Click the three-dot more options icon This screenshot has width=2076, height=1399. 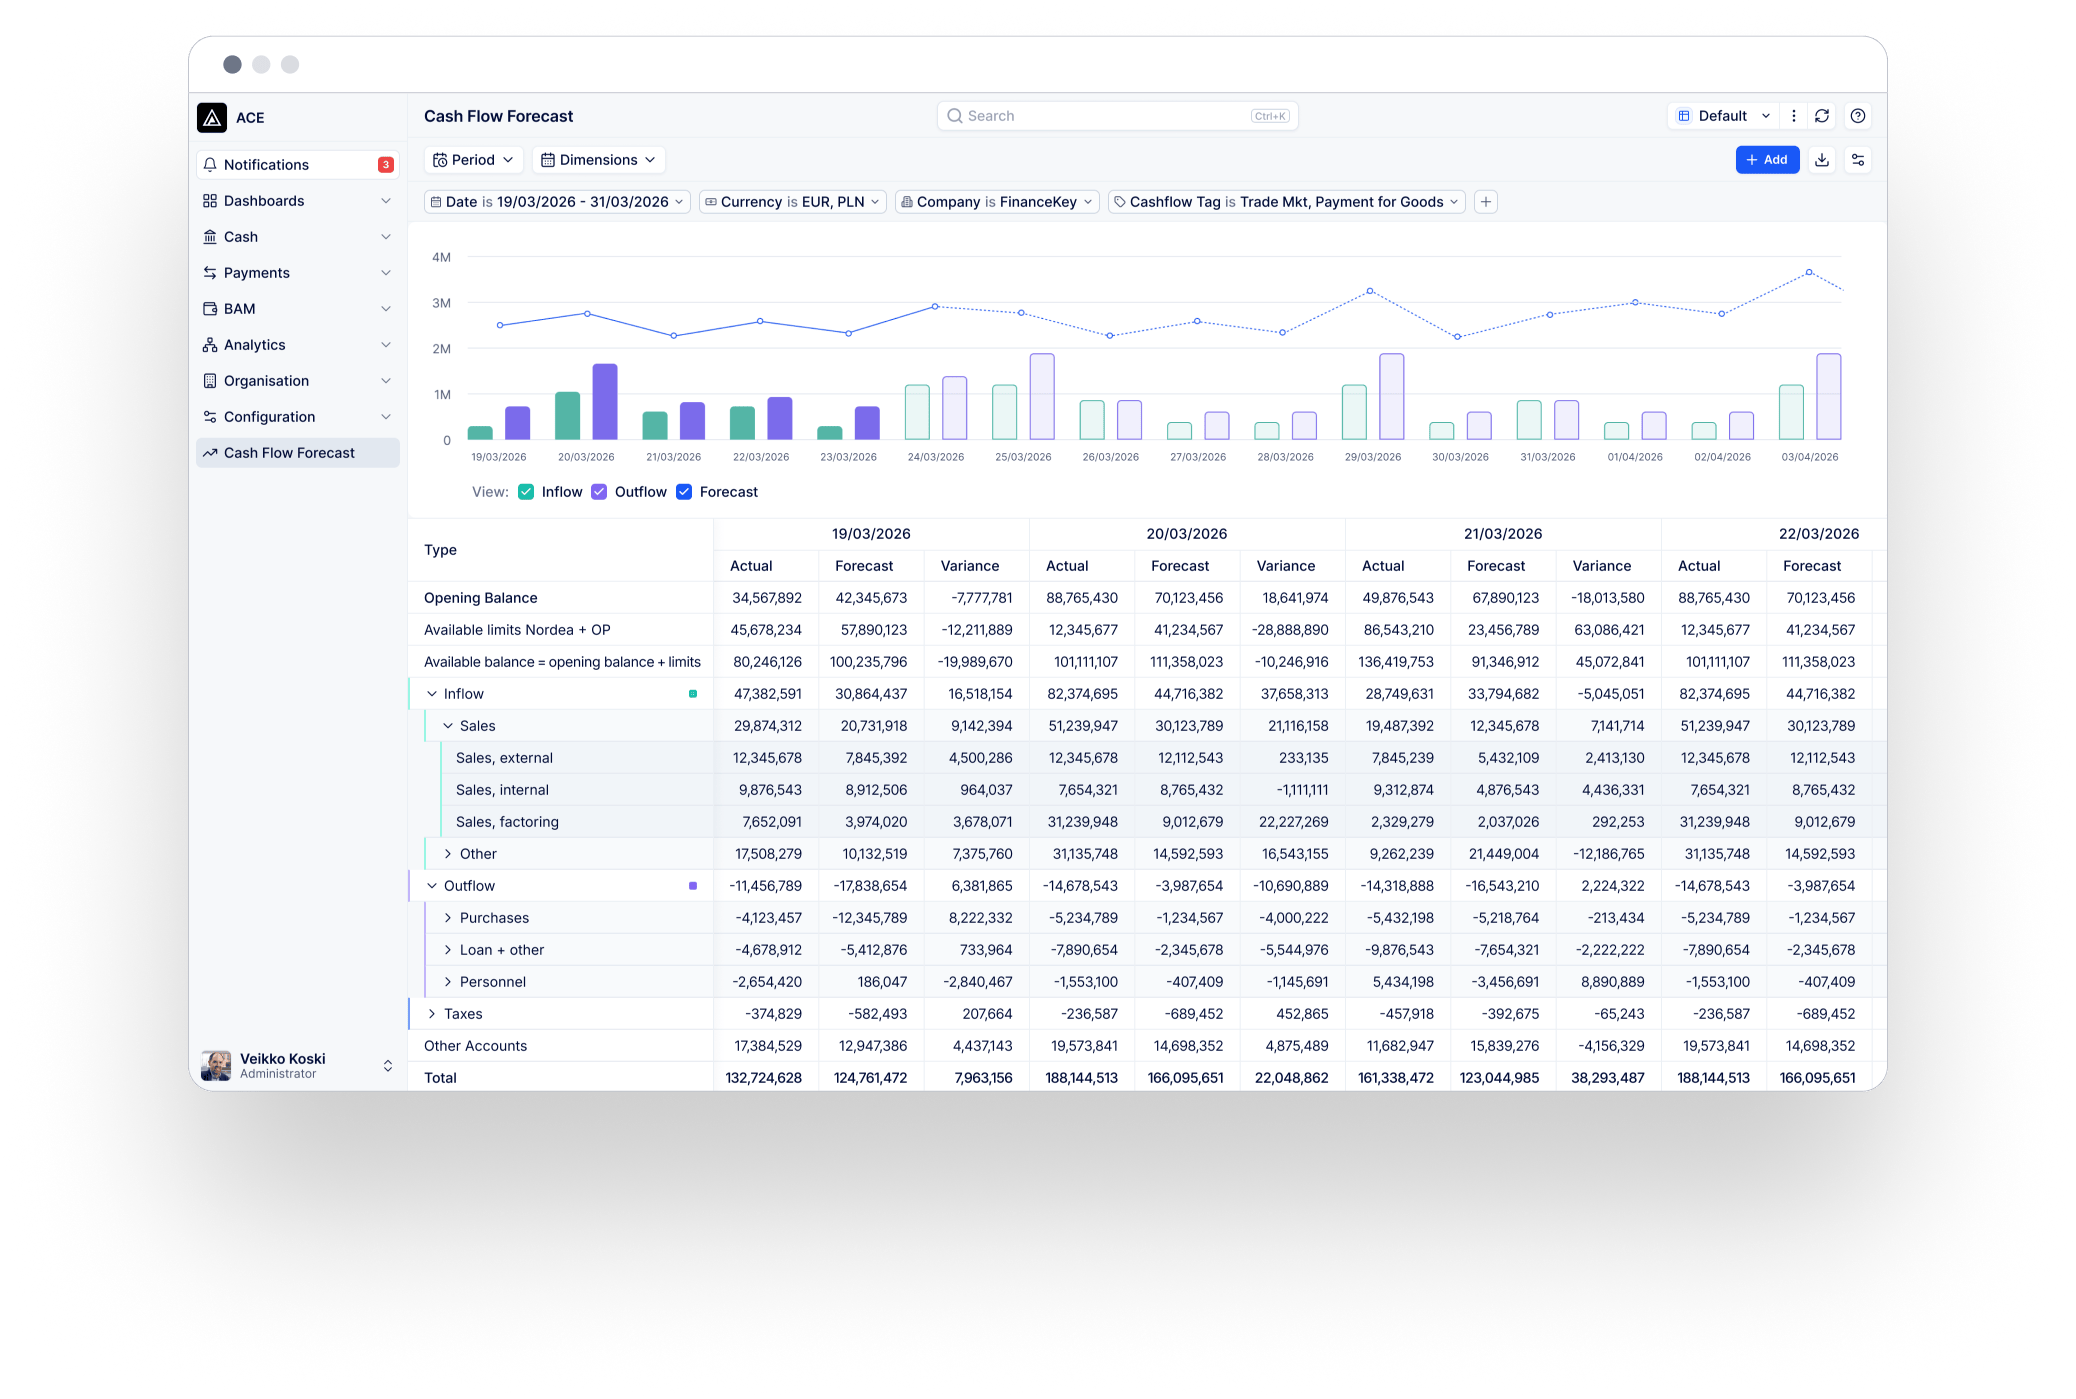click(x=1794, y=116)
